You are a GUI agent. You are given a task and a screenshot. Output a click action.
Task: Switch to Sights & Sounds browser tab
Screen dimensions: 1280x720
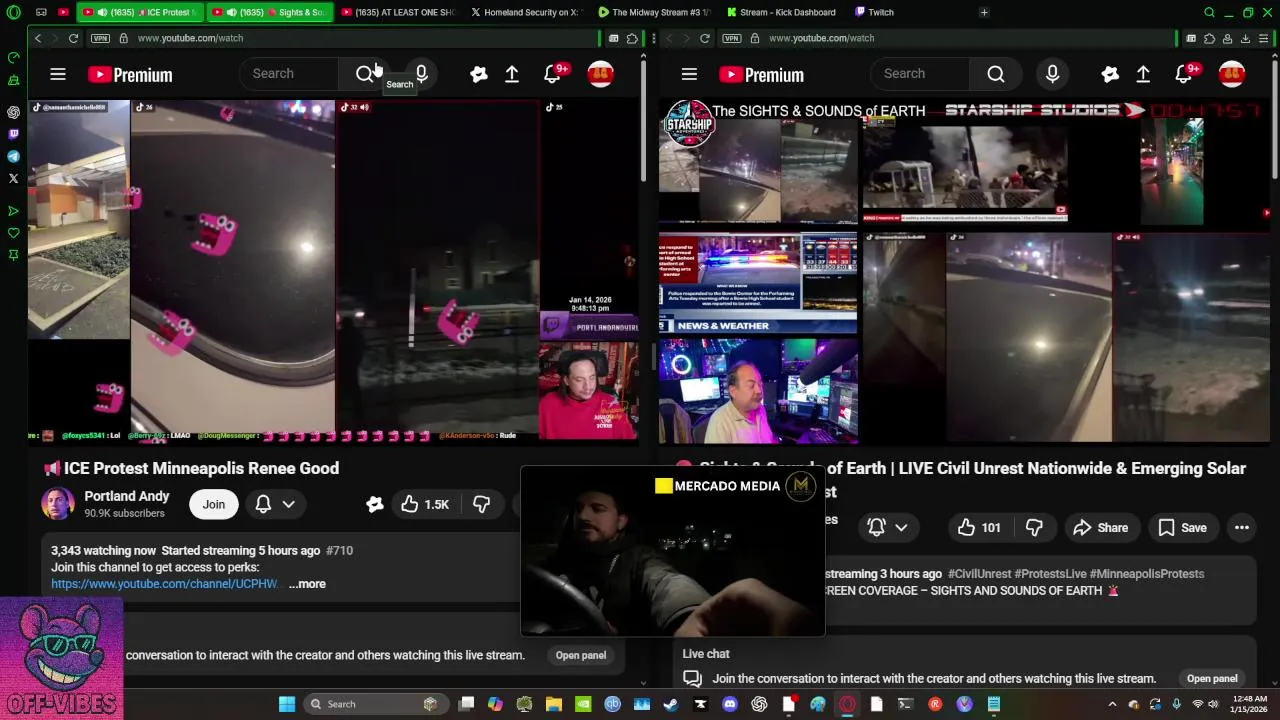tap(269, 13)
